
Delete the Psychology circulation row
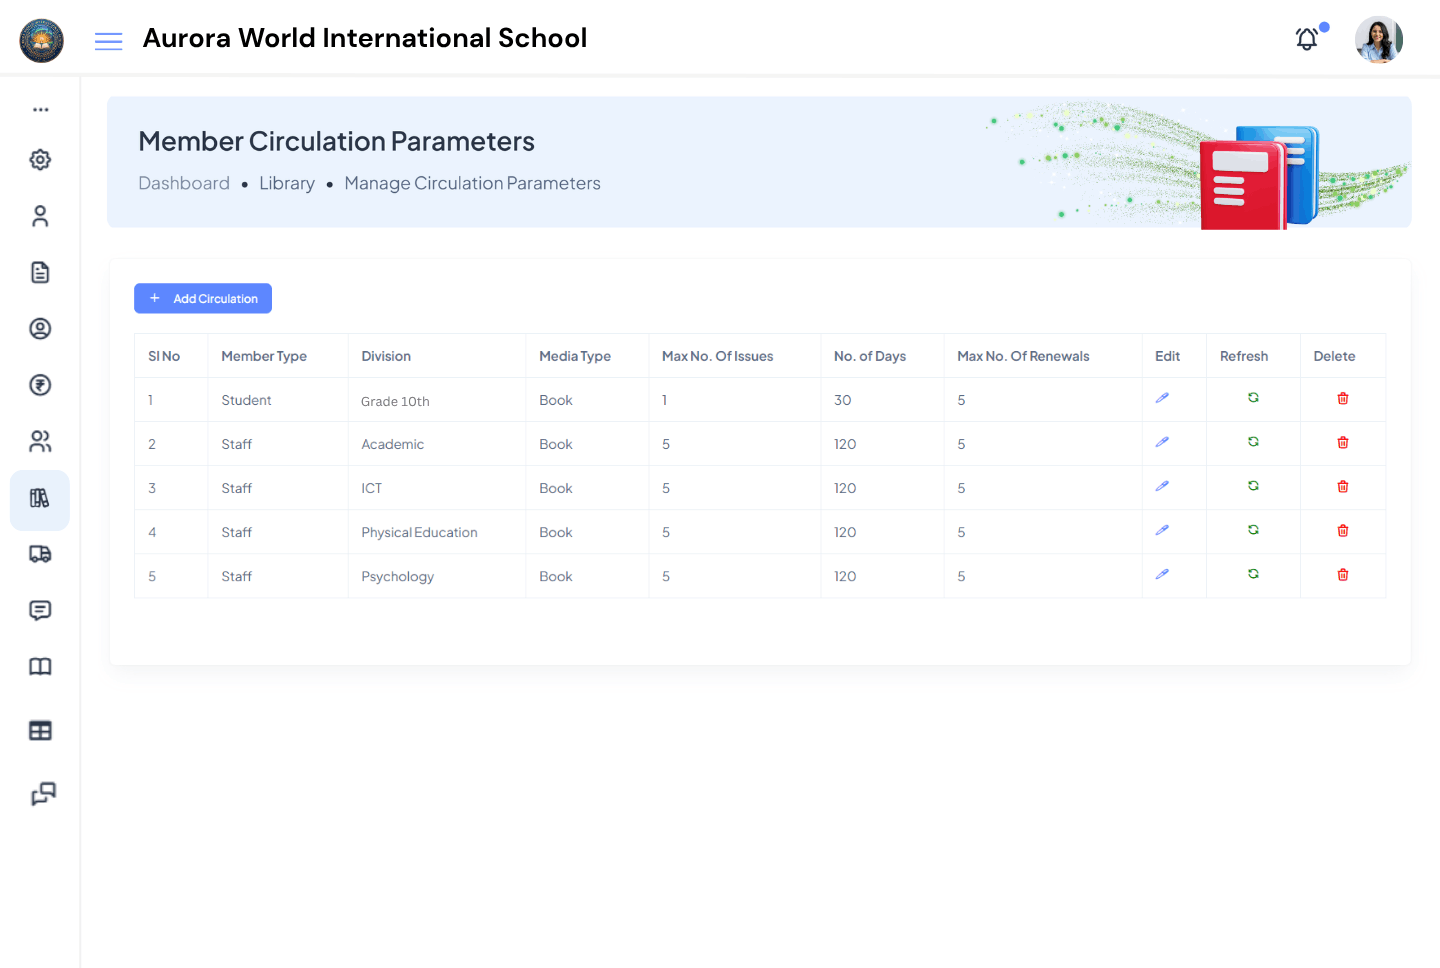[x=1342, y=574]
